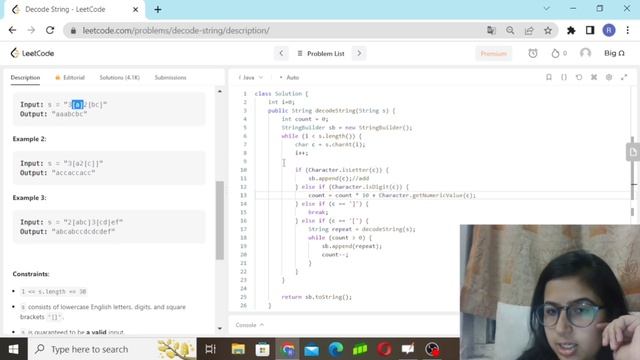Open Task View on taskbar
The height and width of the screenshot is (360, 640).
210,349
